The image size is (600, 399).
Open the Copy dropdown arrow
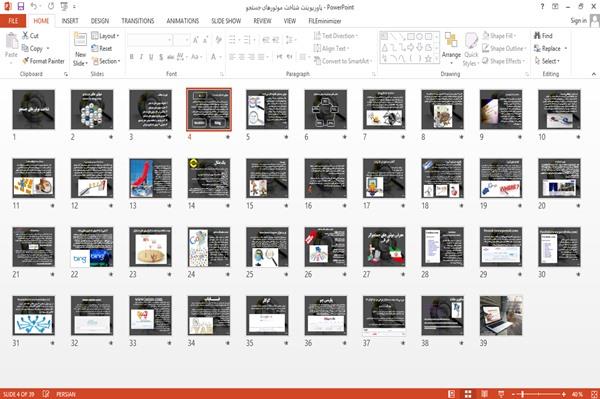tap(48, 49)
